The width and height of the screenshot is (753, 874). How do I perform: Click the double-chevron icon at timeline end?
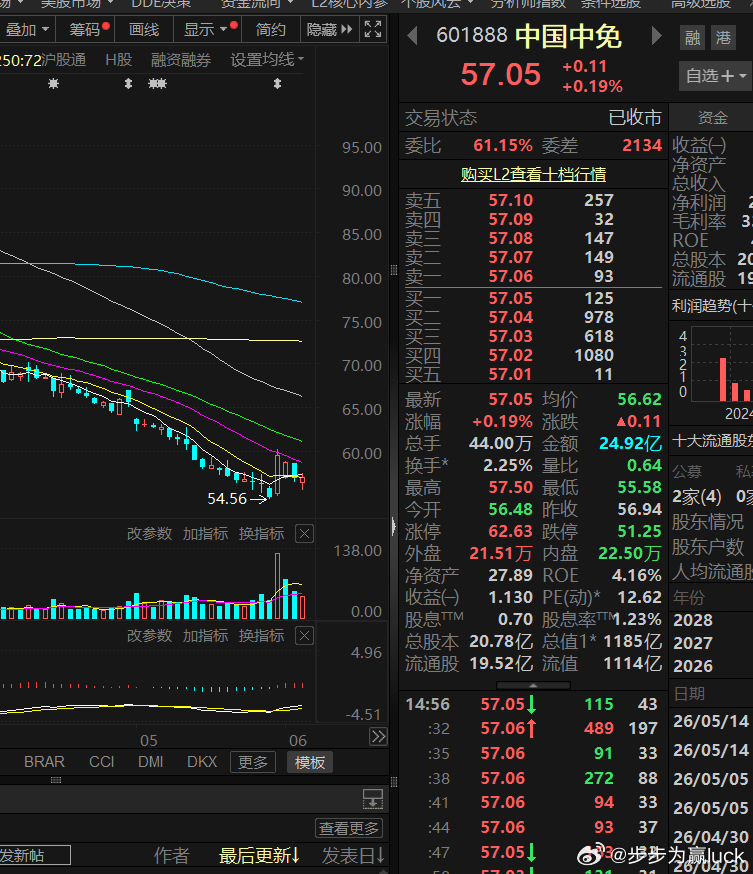coord(378,737)
